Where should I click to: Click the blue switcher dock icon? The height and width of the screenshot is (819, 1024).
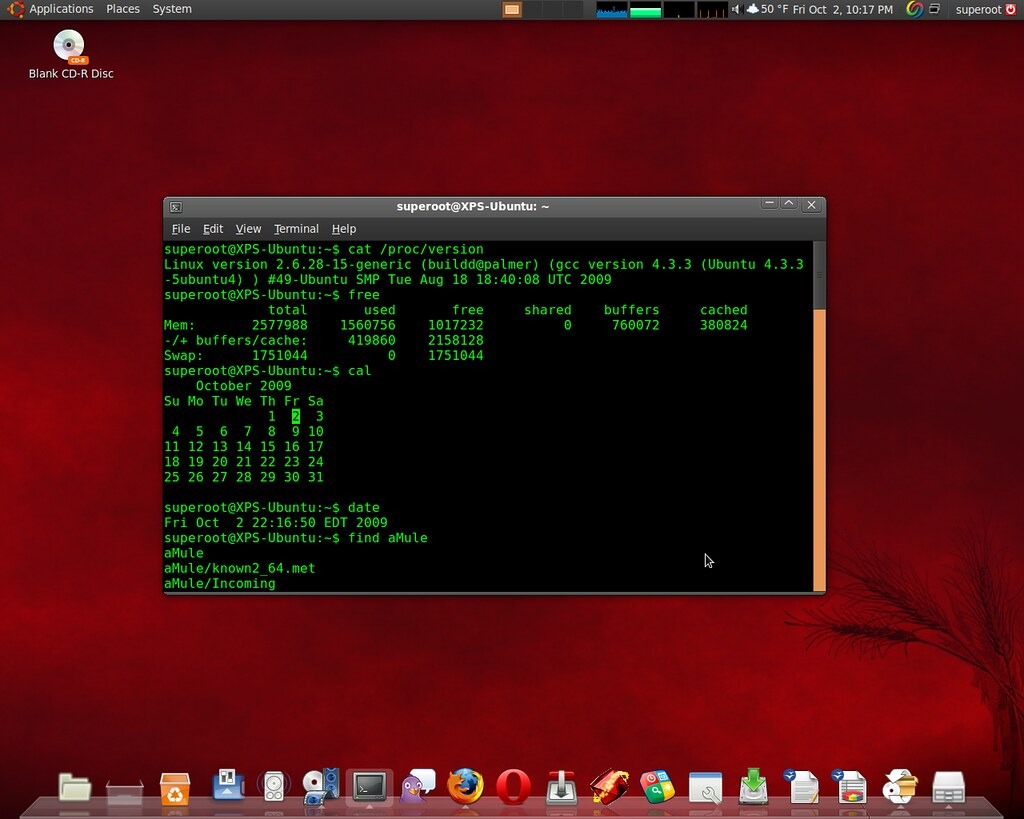228,785
